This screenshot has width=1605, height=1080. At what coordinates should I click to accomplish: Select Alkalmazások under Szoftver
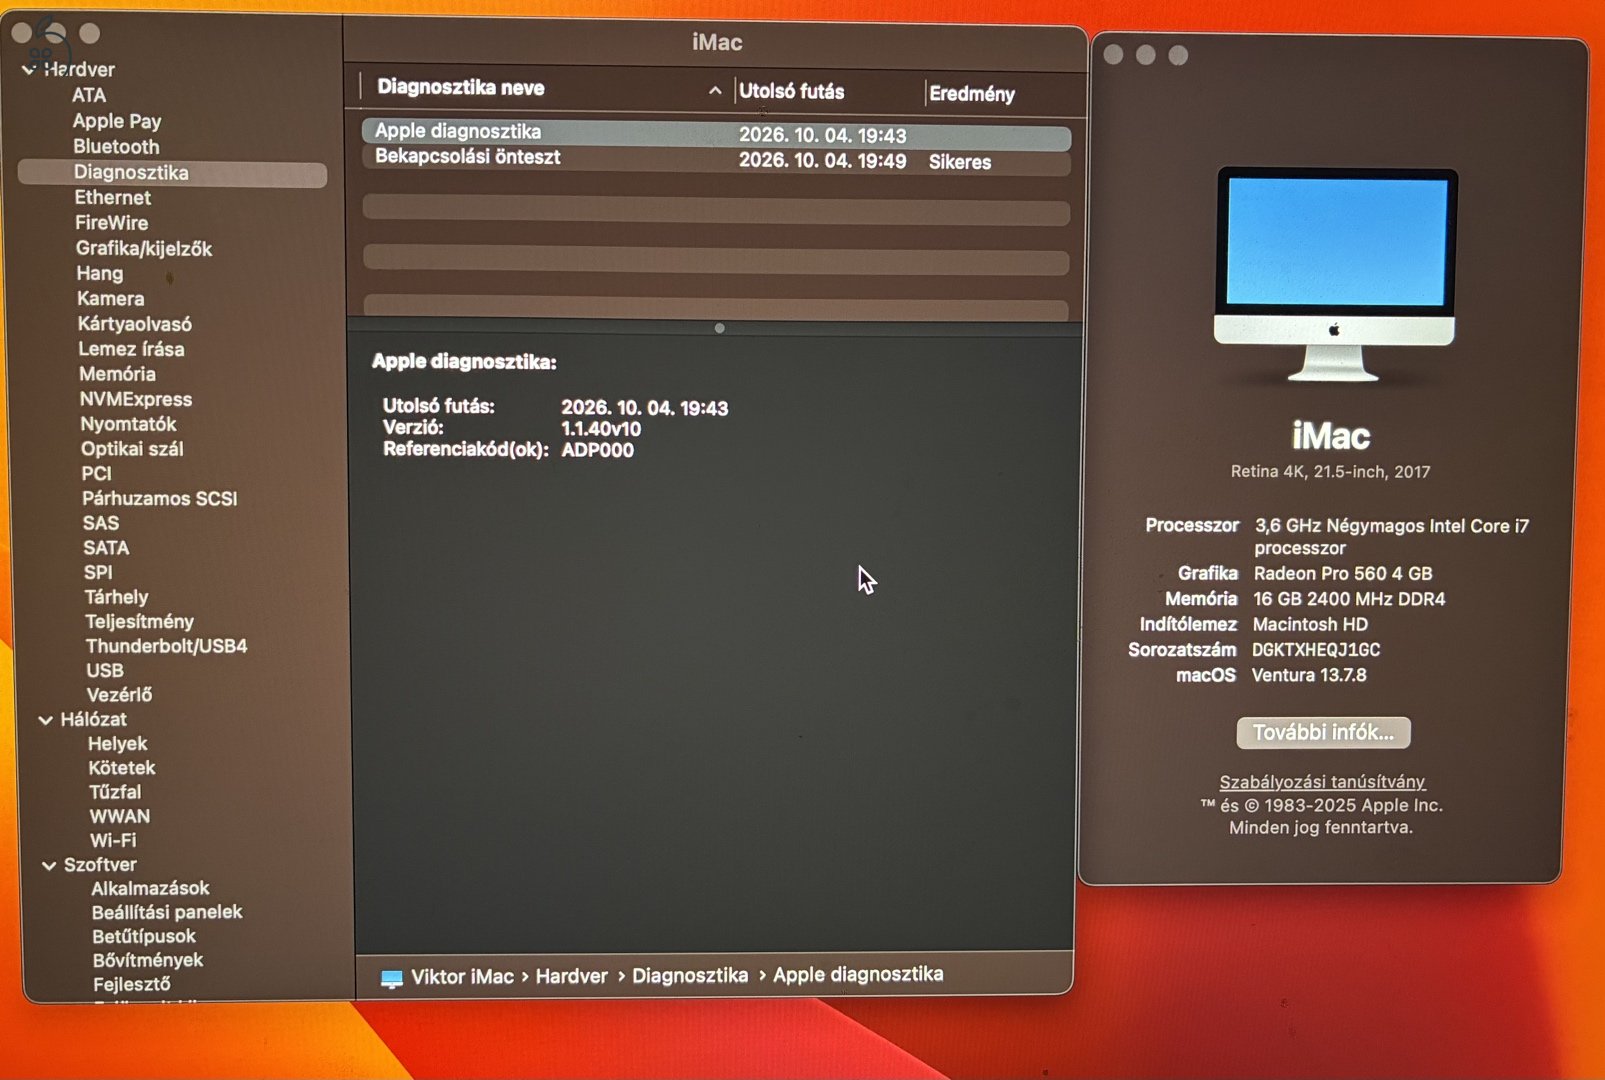150,888
